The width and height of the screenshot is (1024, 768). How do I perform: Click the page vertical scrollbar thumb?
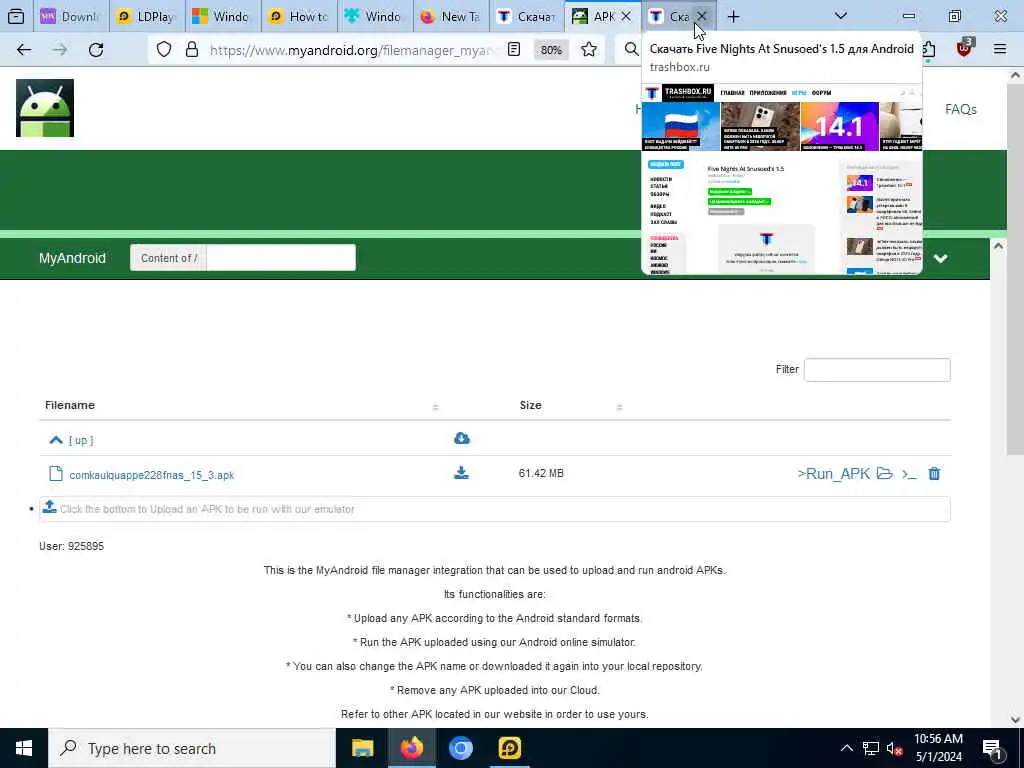point(1015,268)
